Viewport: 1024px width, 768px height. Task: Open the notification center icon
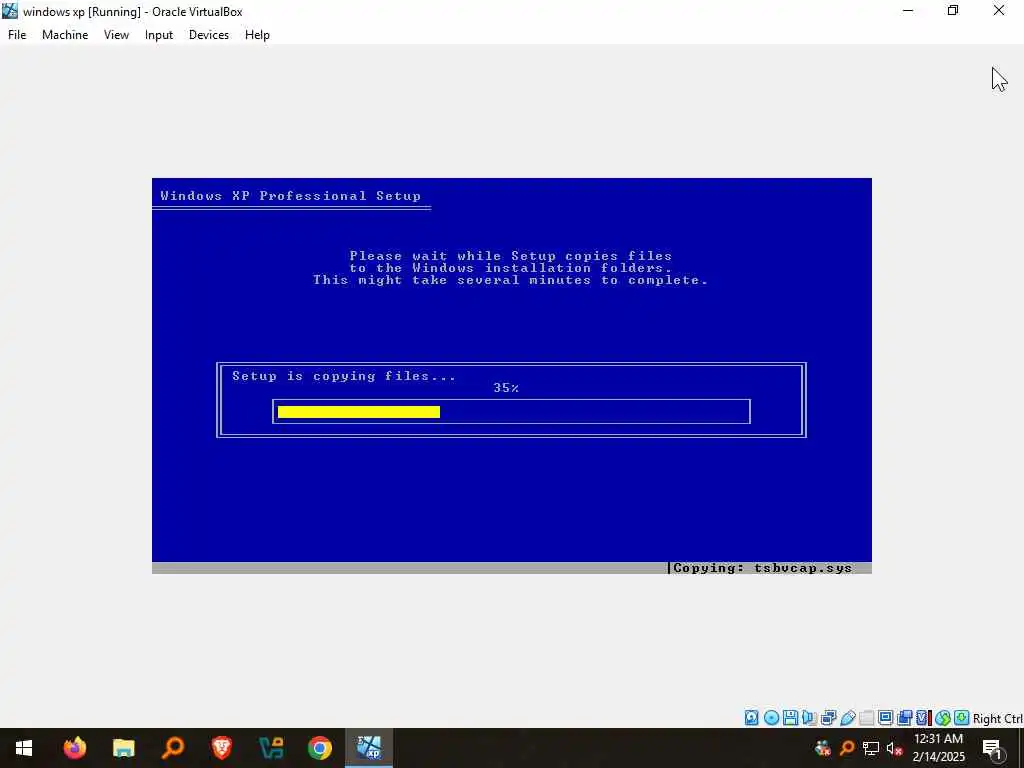coord(993,749)
